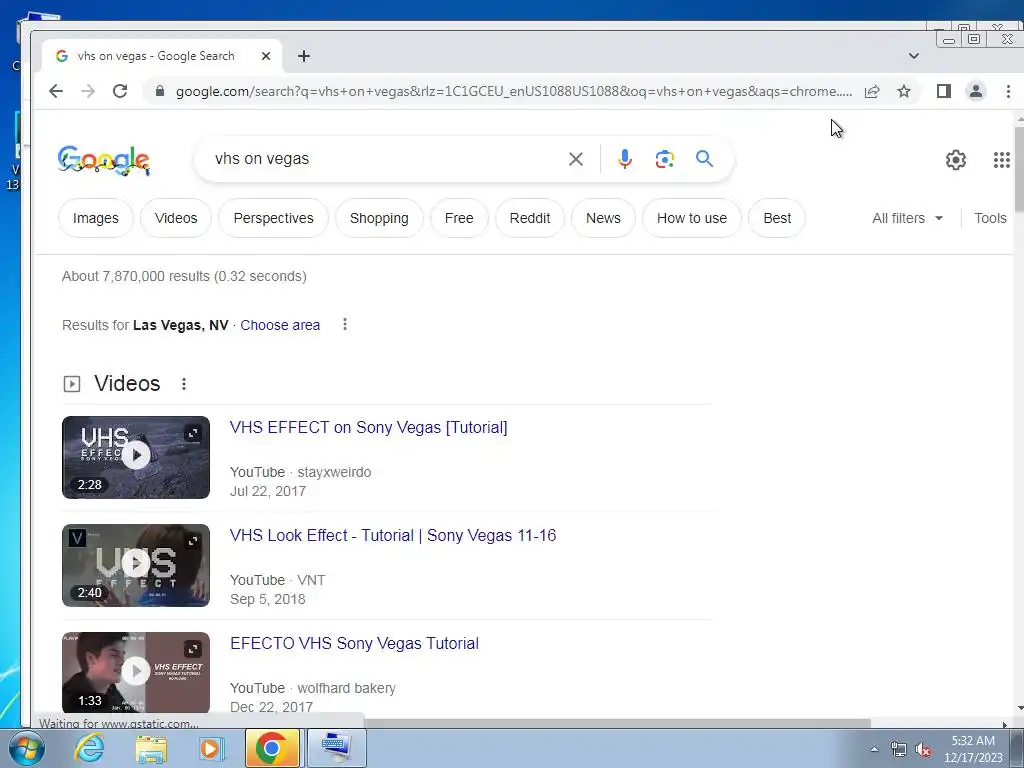Image resolution: width=1024 pixels, height=768 pixels.
Task: Open Windows Media Player from the taskbar
Action: [x=211, y=748]
